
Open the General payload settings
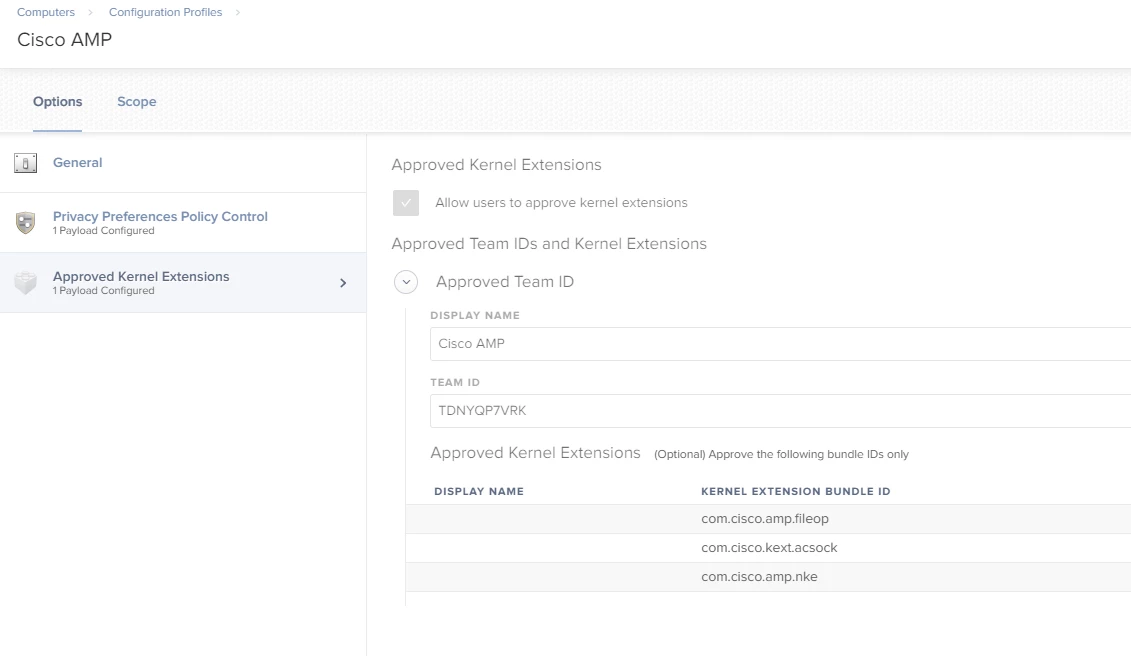[x=183, y=163]
